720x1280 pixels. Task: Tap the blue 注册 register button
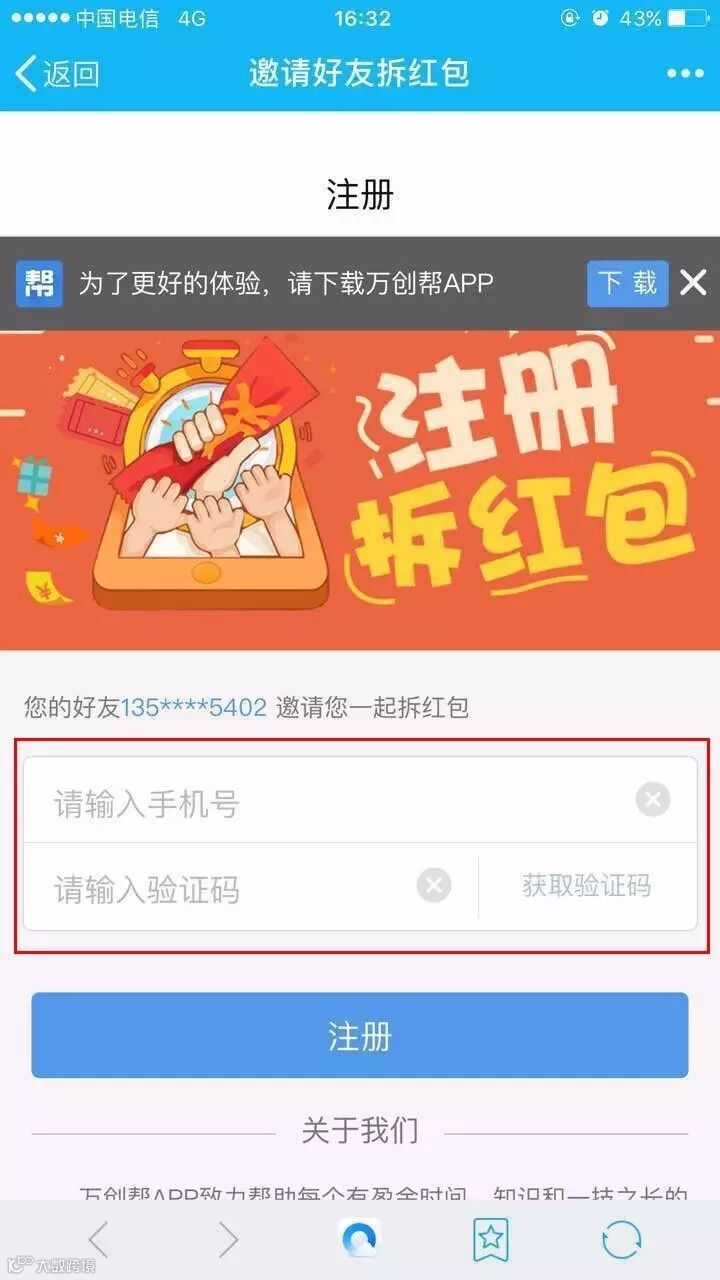click(360, 1035)
